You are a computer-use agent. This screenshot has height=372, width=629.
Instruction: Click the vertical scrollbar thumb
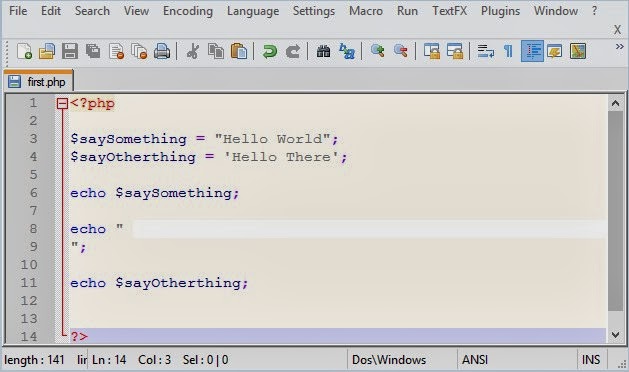(615, 211)
